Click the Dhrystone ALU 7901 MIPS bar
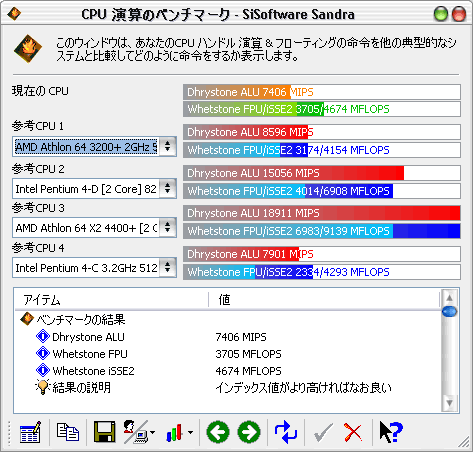 (x=322, y=254)
